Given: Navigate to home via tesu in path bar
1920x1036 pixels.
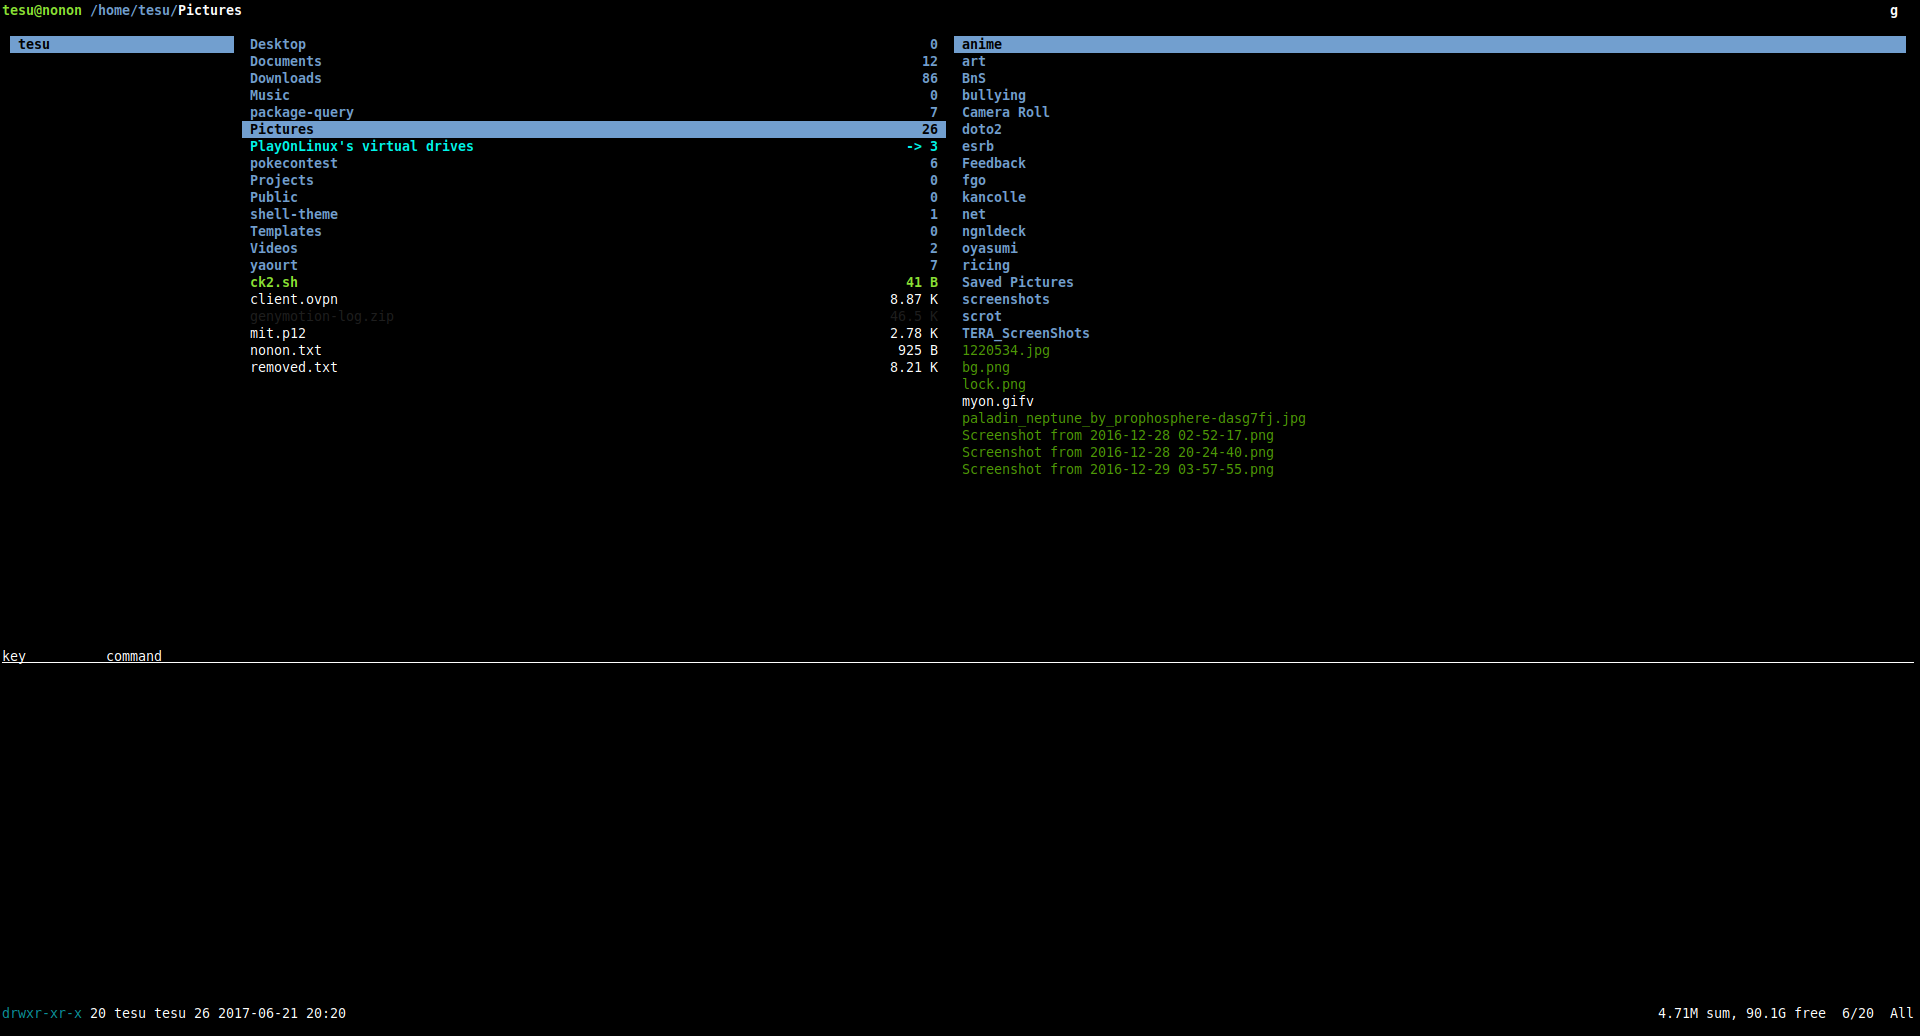Looking at the screenshot, I should point(154,10).
